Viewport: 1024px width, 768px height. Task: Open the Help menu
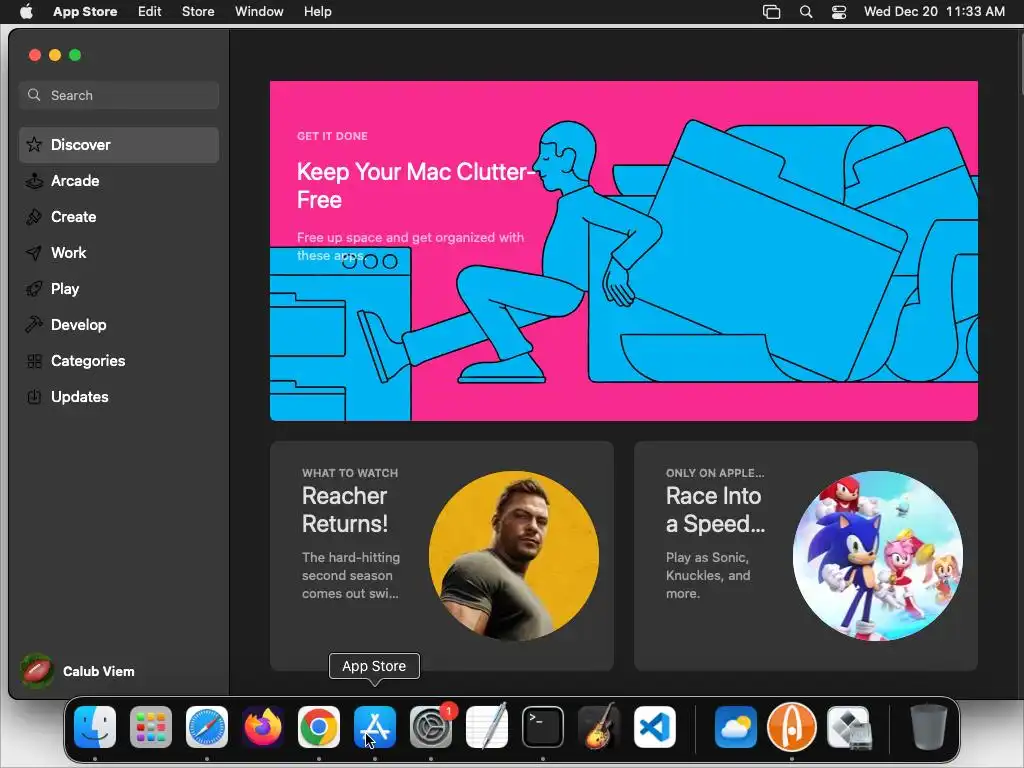[317, 12]
